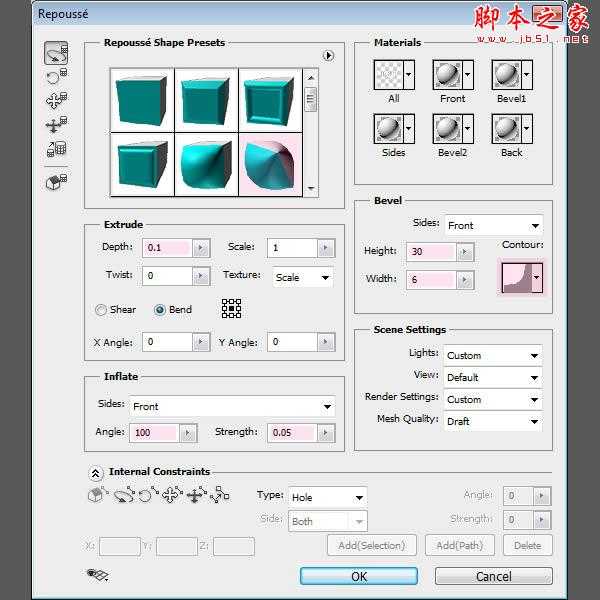
Task: Open the Lights dropdown
Action: pos(493,355)
